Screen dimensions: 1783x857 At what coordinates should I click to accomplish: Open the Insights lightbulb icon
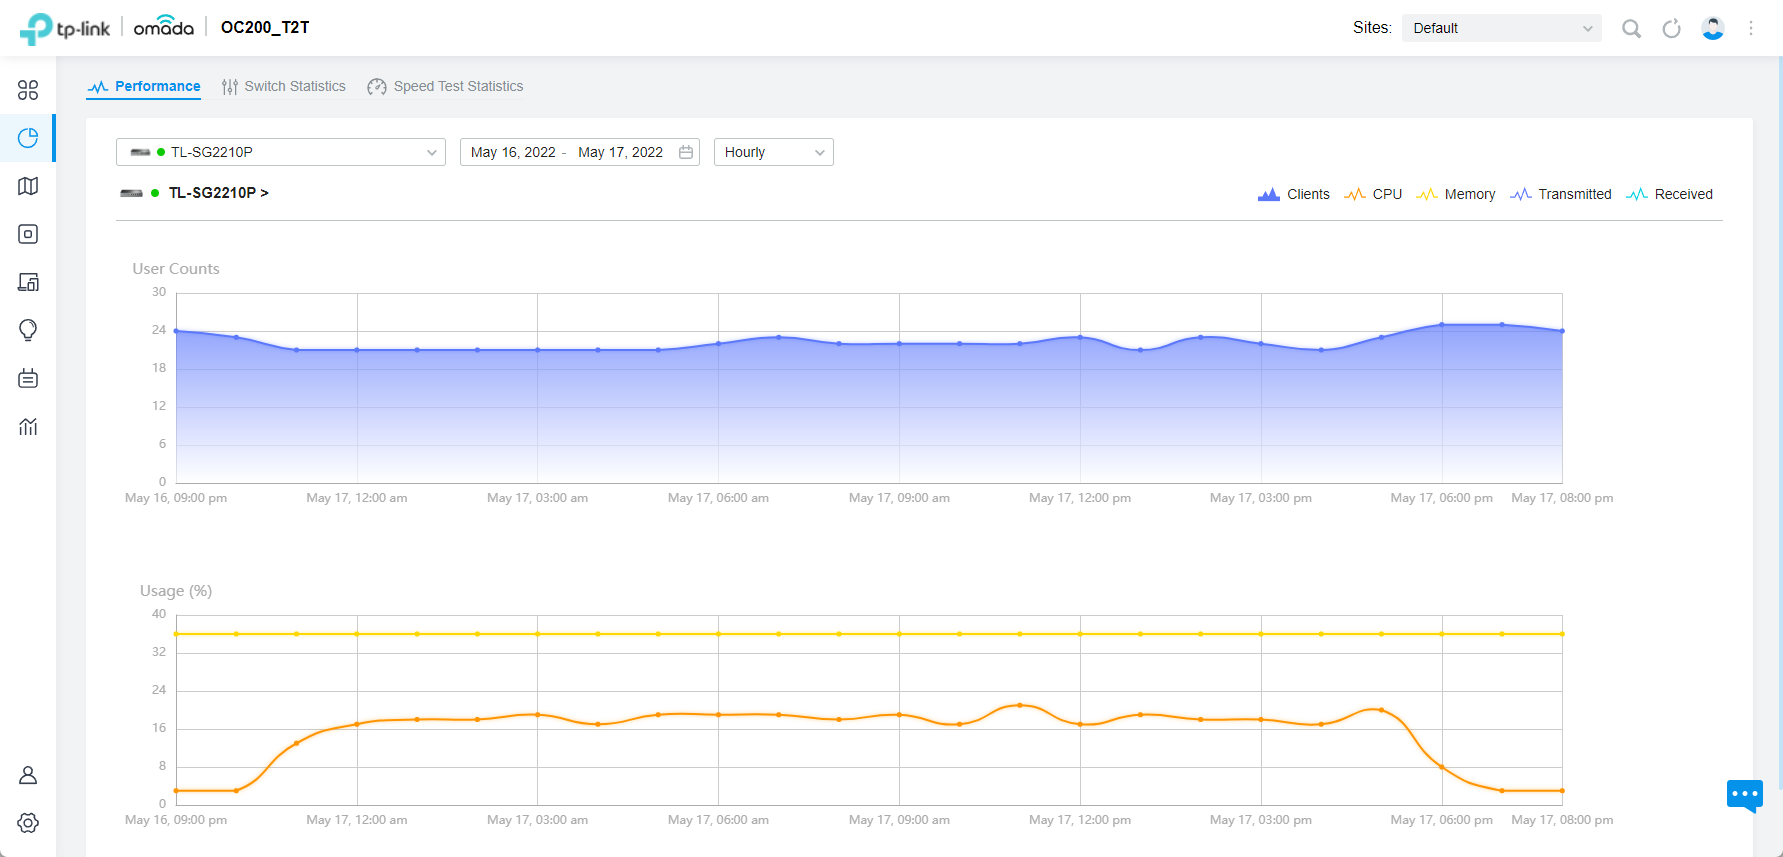28,330
